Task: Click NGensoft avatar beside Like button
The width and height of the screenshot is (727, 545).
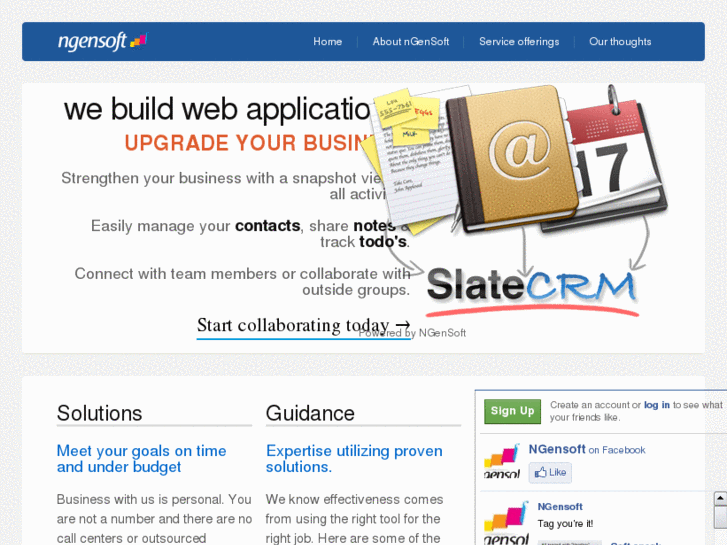Action: 502,462
